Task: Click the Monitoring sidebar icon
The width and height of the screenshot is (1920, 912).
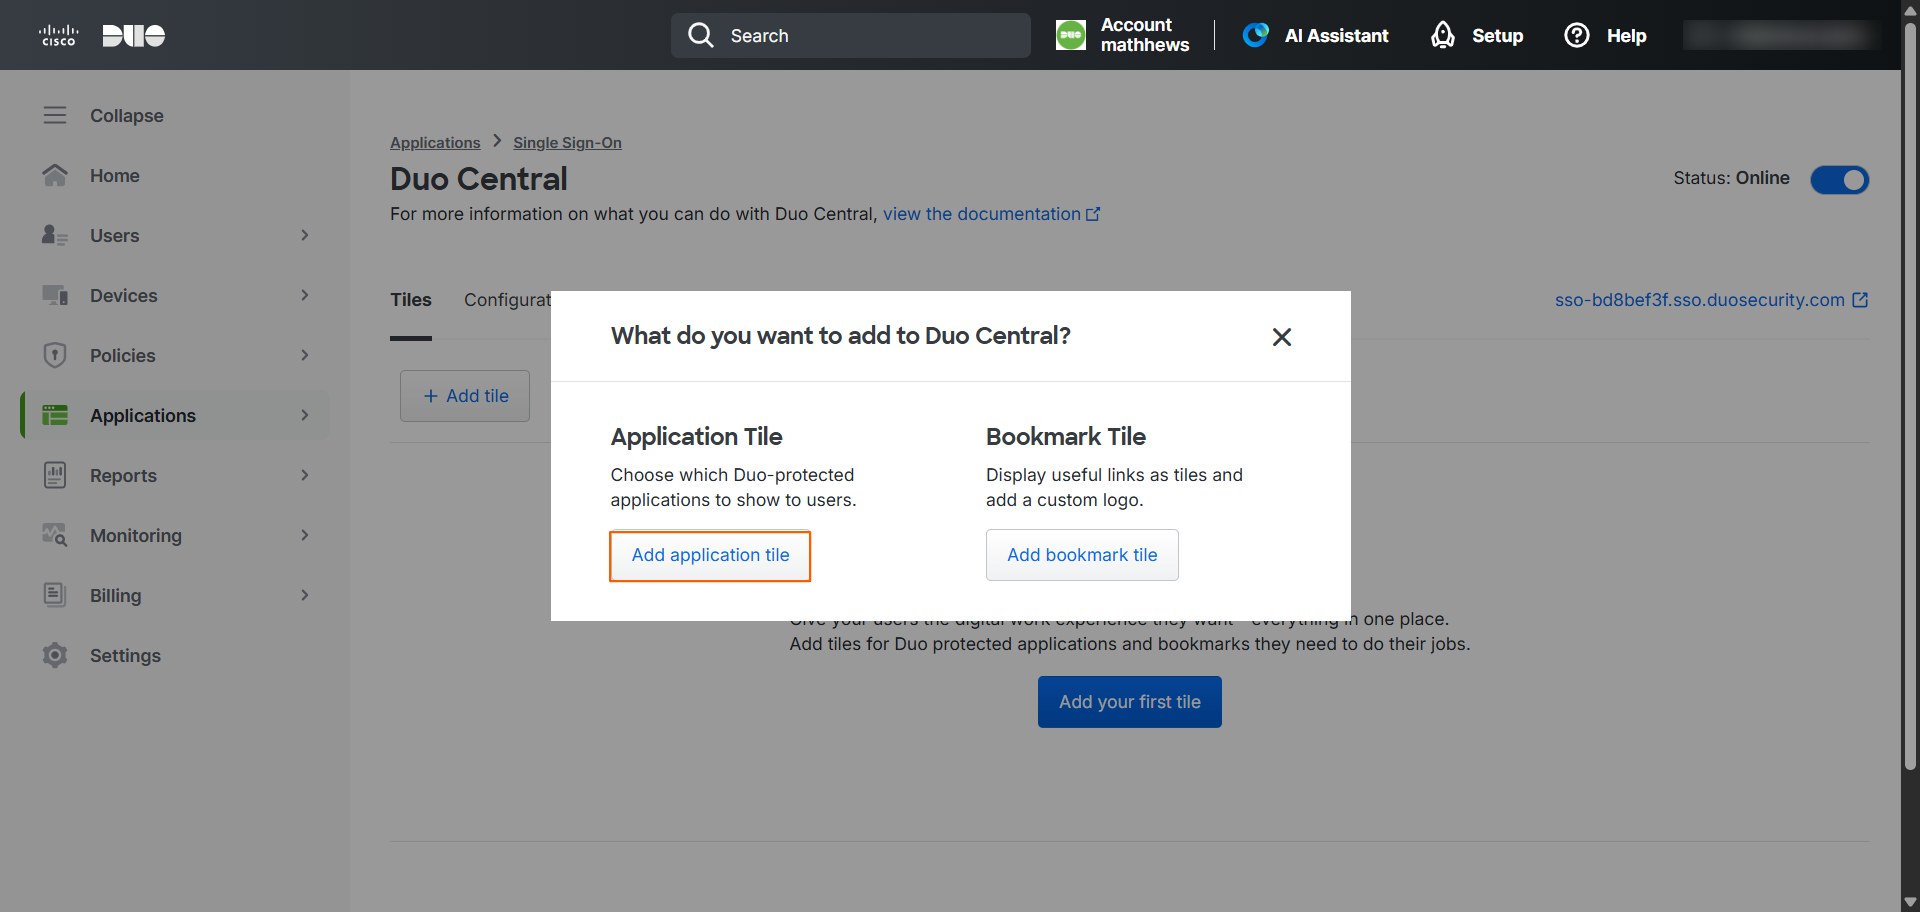Action: 55,535
